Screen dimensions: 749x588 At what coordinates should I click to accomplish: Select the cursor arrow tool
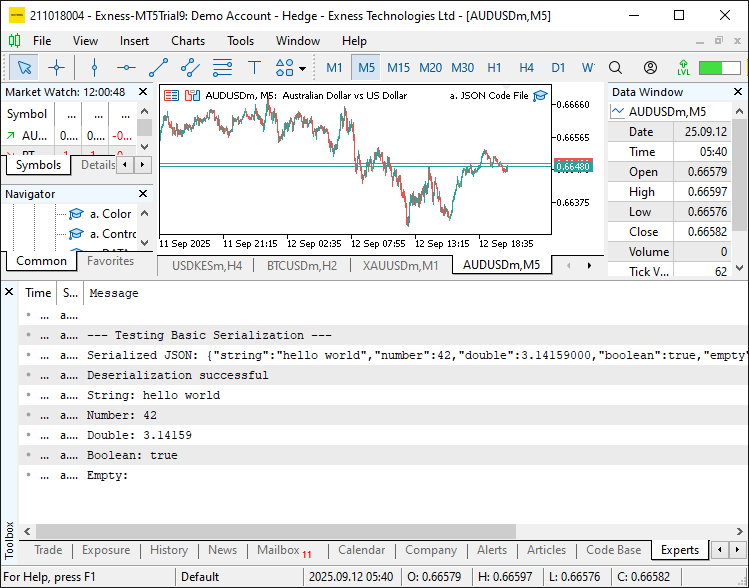pos(24,67)
